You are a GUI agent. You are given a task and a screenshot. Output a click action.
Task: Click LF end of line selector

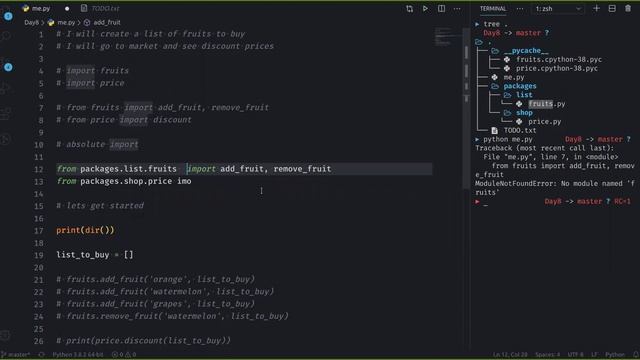click(x=594, y=355)
